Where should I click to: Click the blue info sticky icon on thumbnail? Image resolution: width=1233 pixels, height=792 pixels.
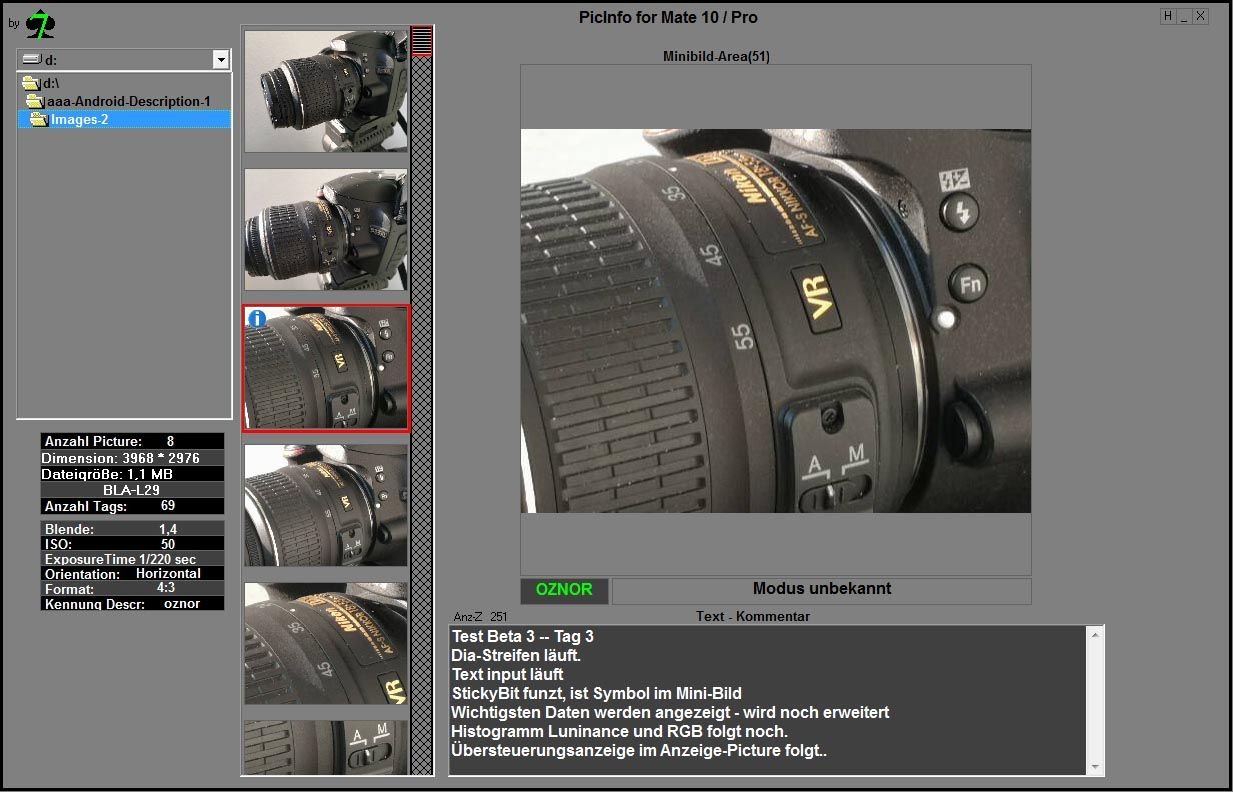(x=257, y=319)
